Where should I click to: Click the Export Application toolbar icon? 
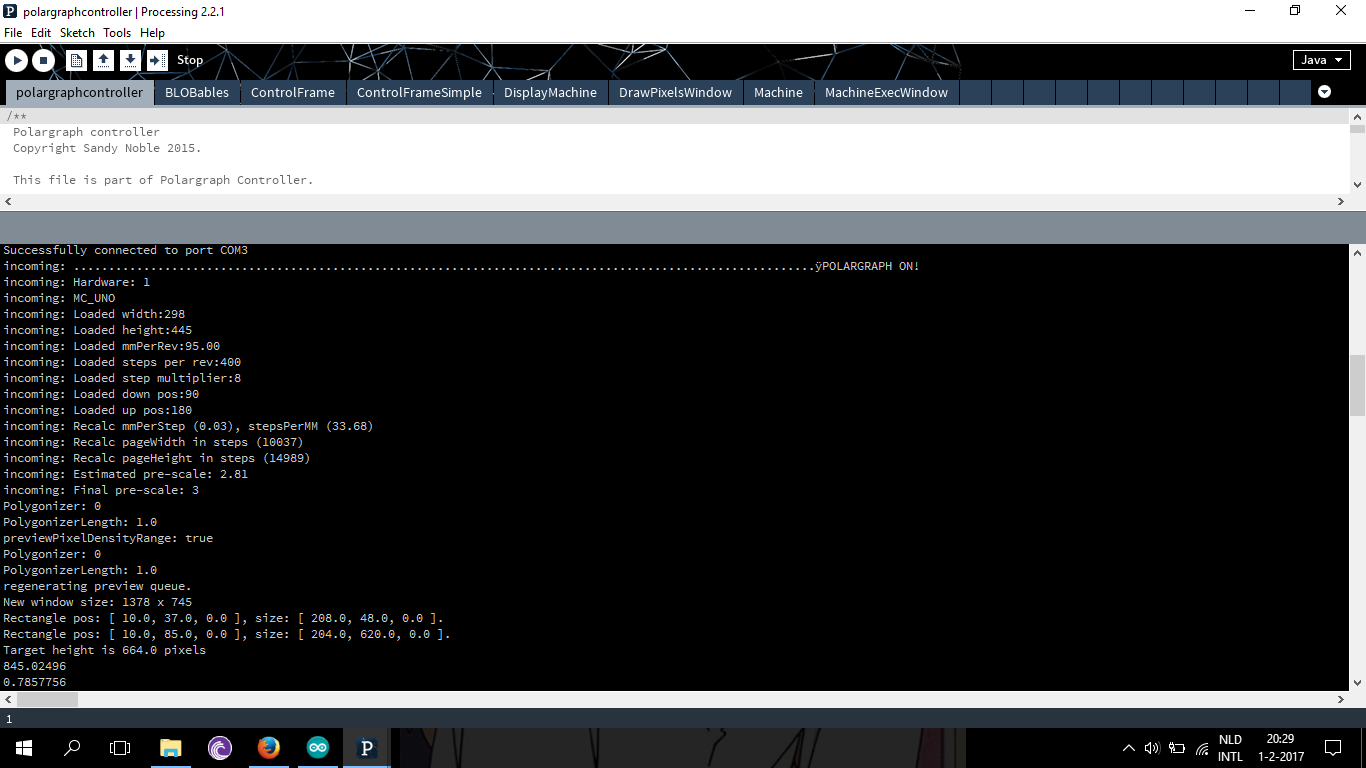click(x=157, y=60)
